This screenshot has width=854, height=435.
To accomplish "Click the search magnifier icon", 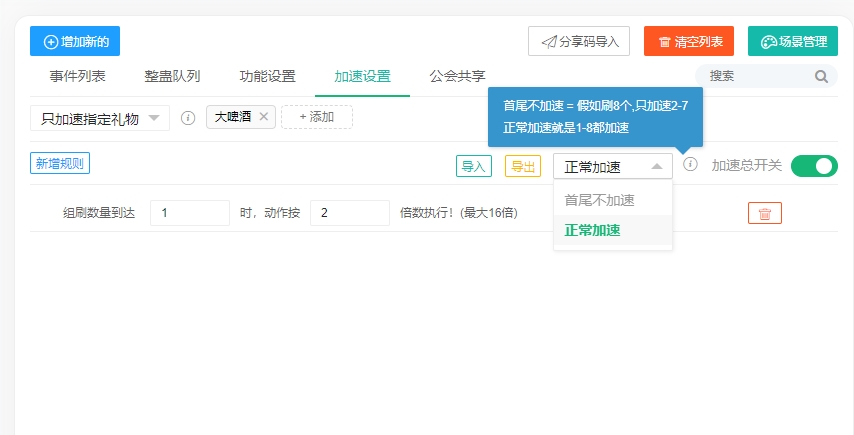I will pos(821,76).
